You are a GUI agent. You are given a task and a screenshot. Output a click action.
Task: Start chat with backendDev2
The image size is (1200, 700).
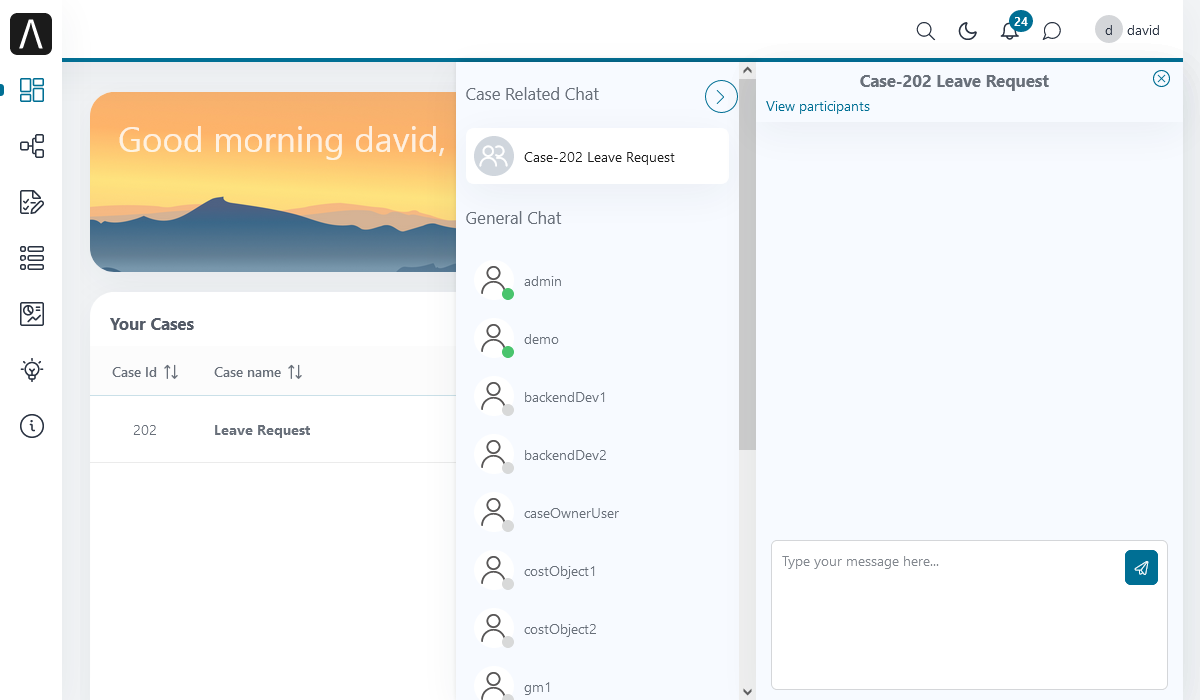597,456
